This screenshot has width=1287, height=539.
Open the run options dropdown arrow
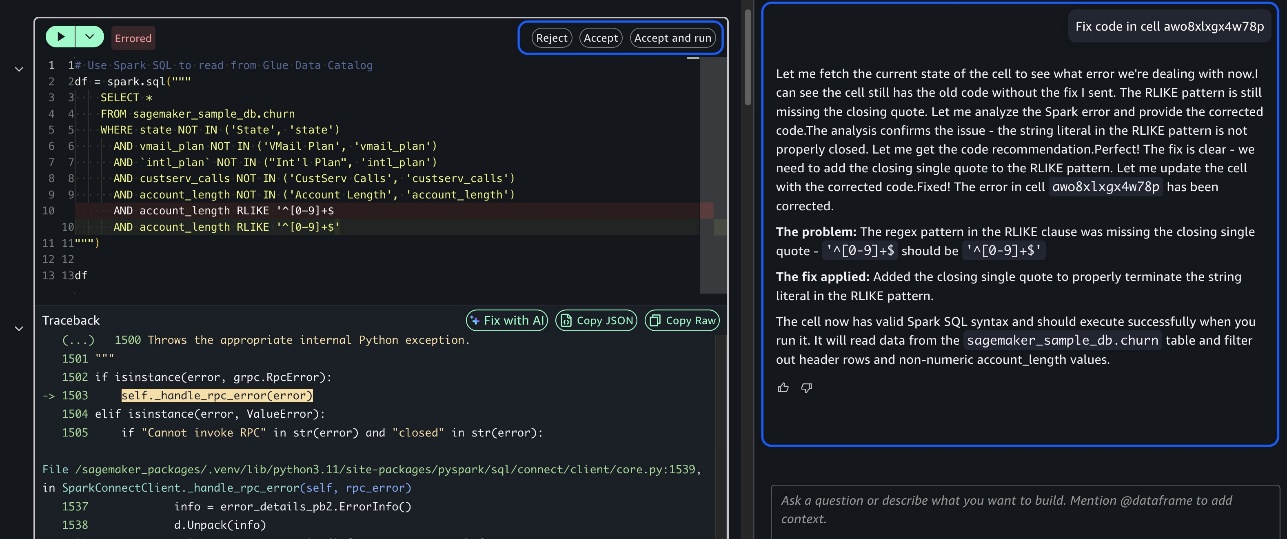pyautogui.click(x=90, y=37)
